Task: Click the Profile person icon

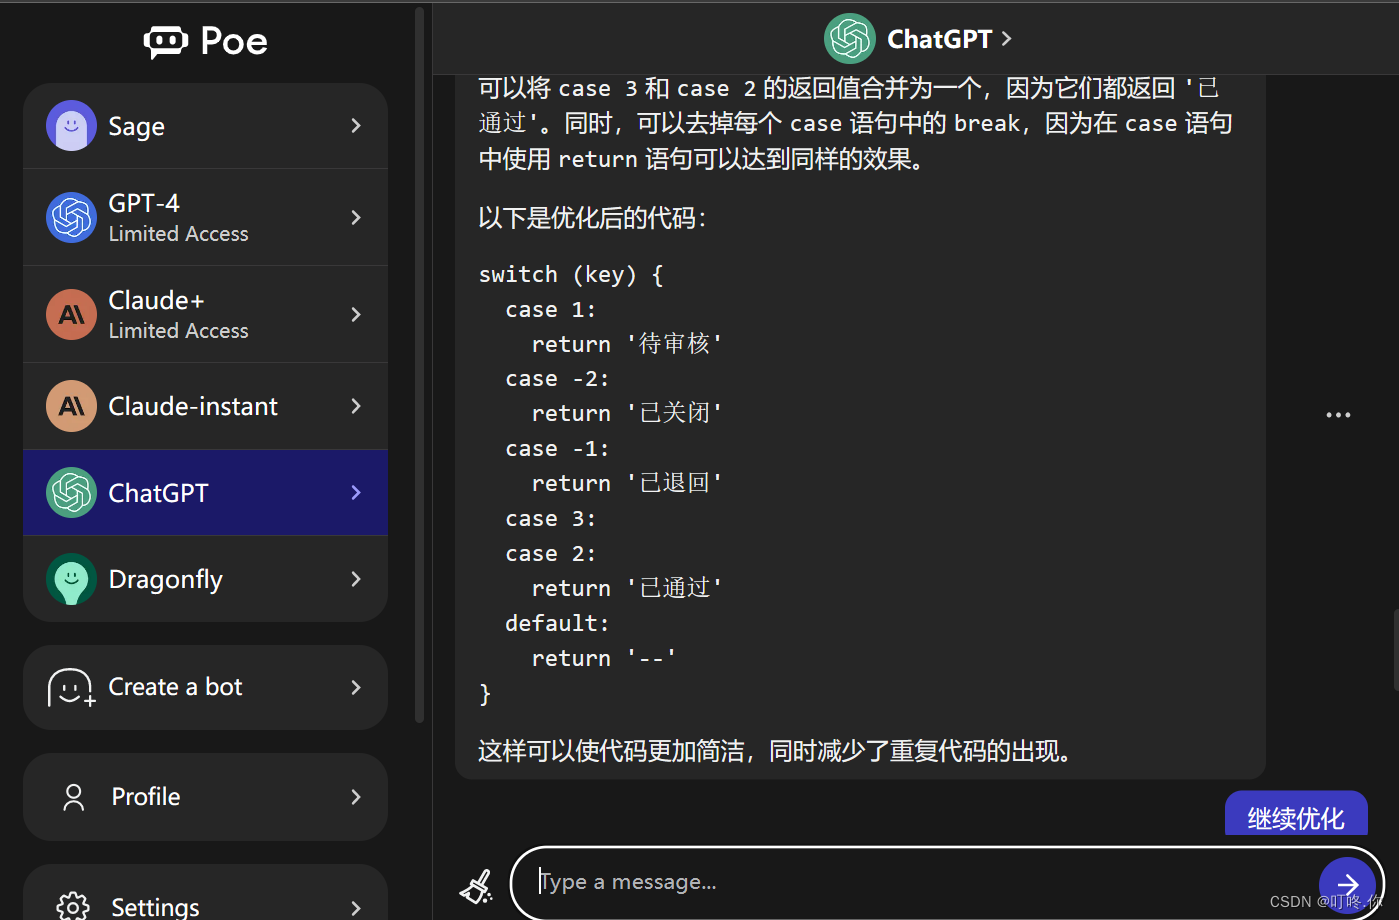Action: pos(74,797)
